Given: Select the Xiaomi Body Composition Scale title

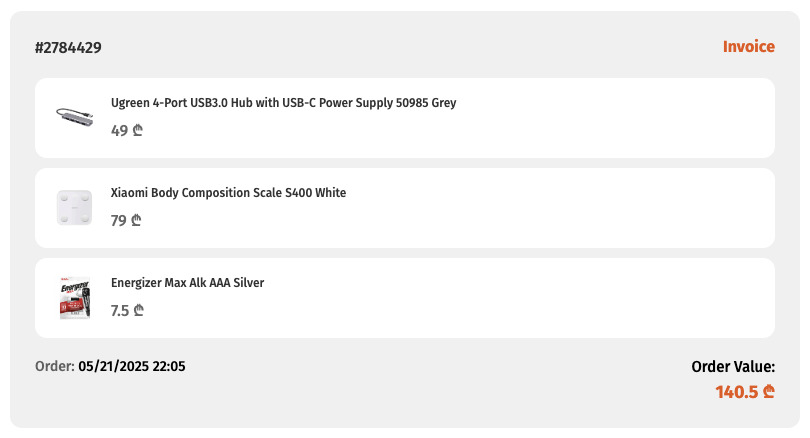Looking at the screenshot, I should click(x=228, y=193).
